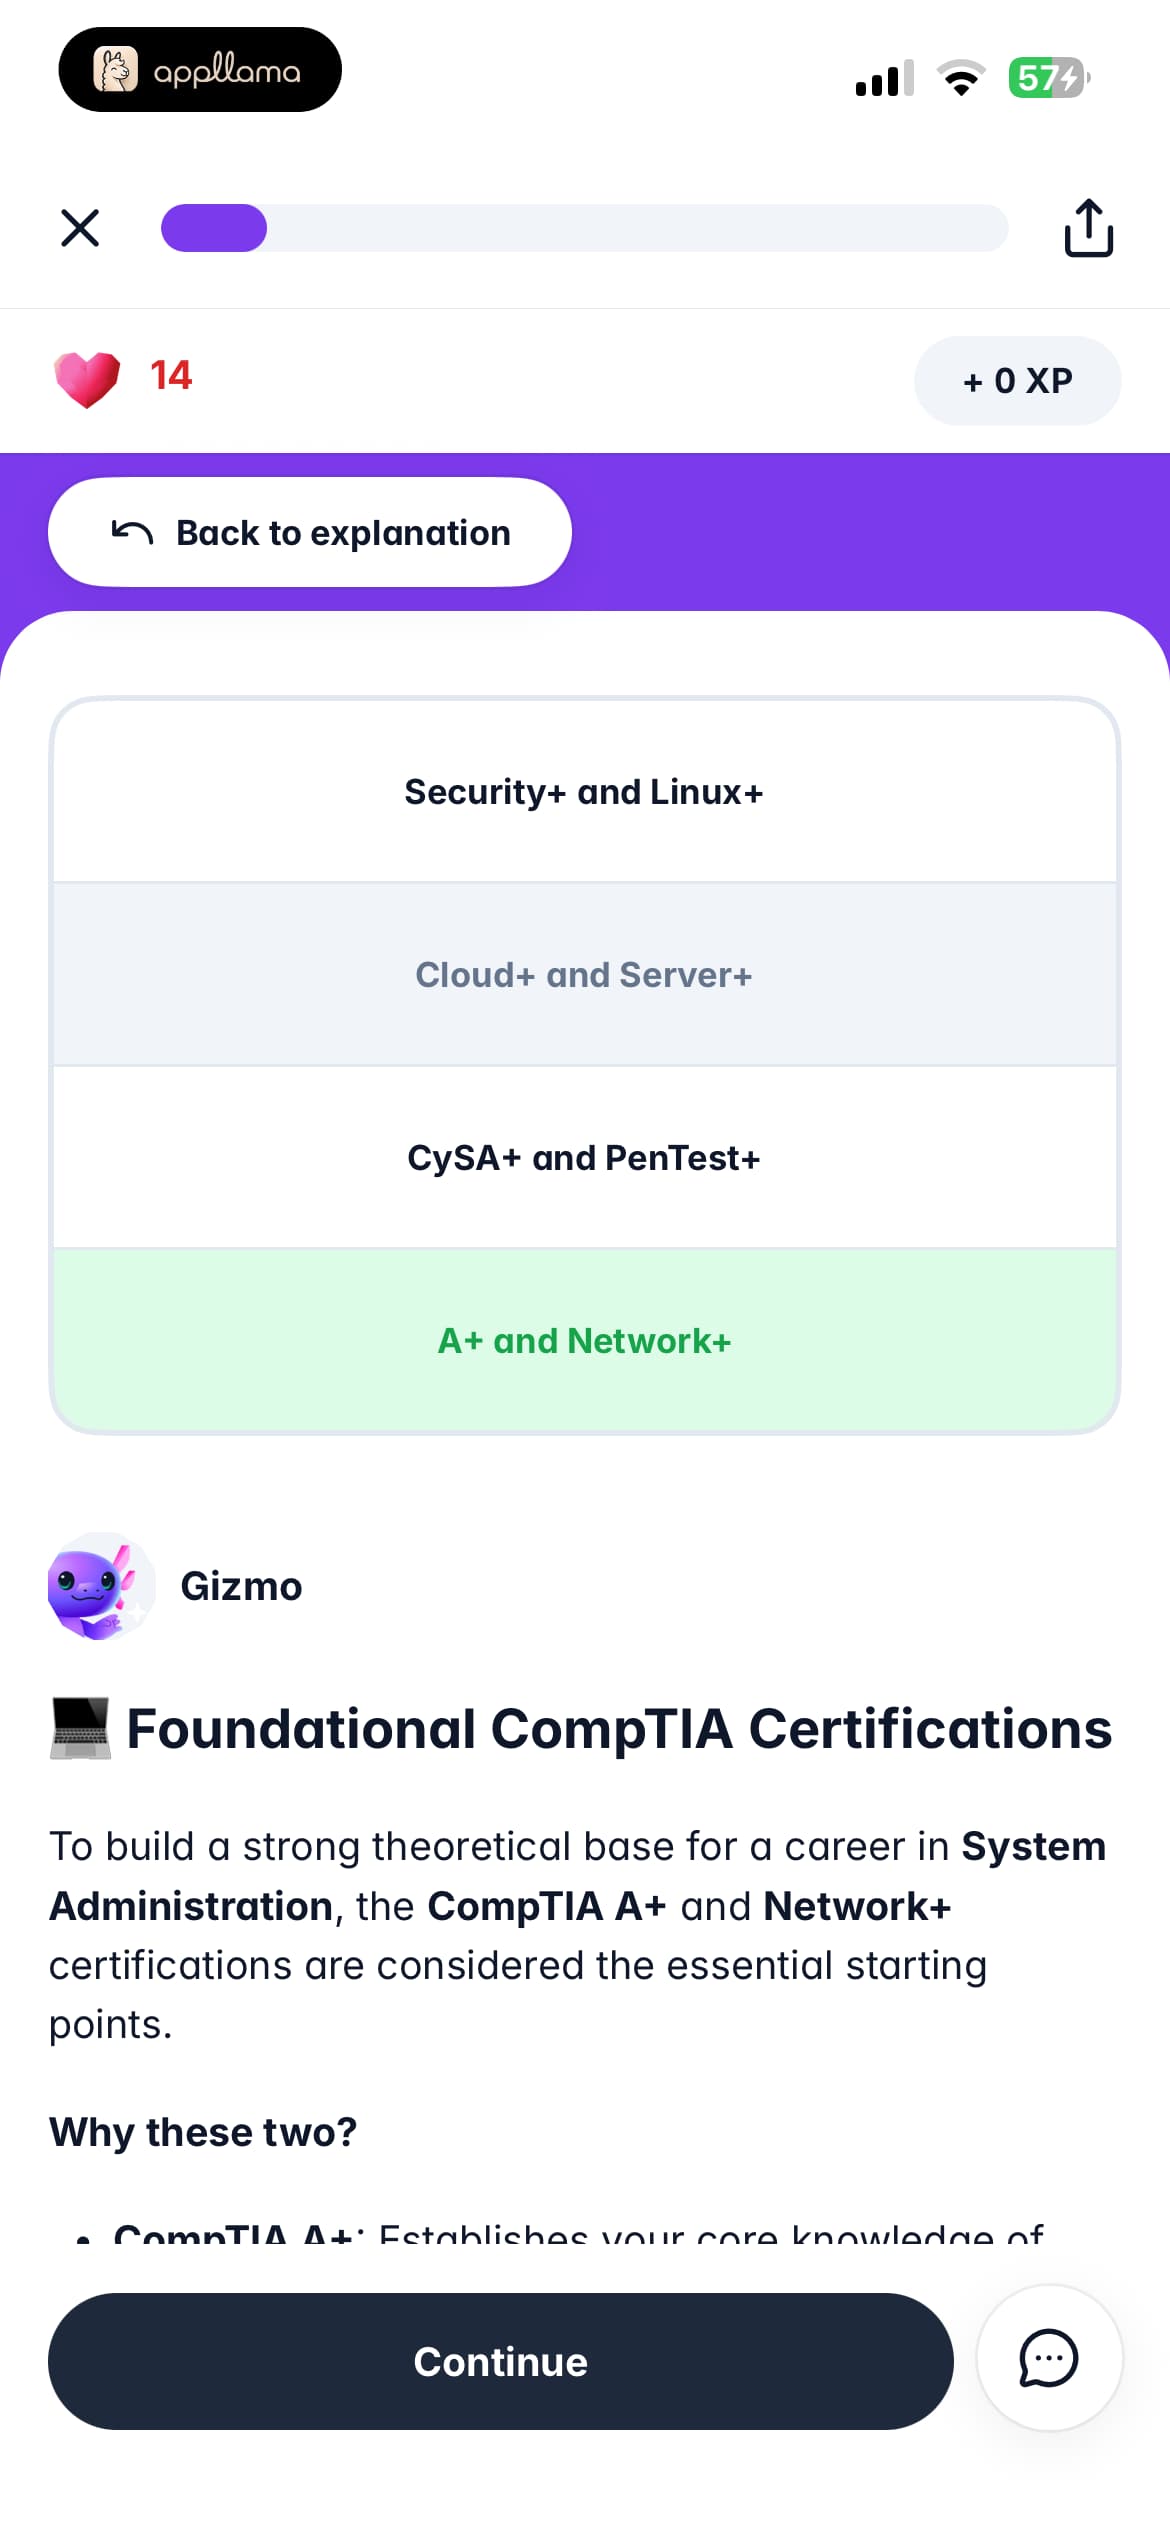Pick the CySA+ and PenTest+ answer
Viewport: 1170px width, 2532px height.
pos(584,1158)
